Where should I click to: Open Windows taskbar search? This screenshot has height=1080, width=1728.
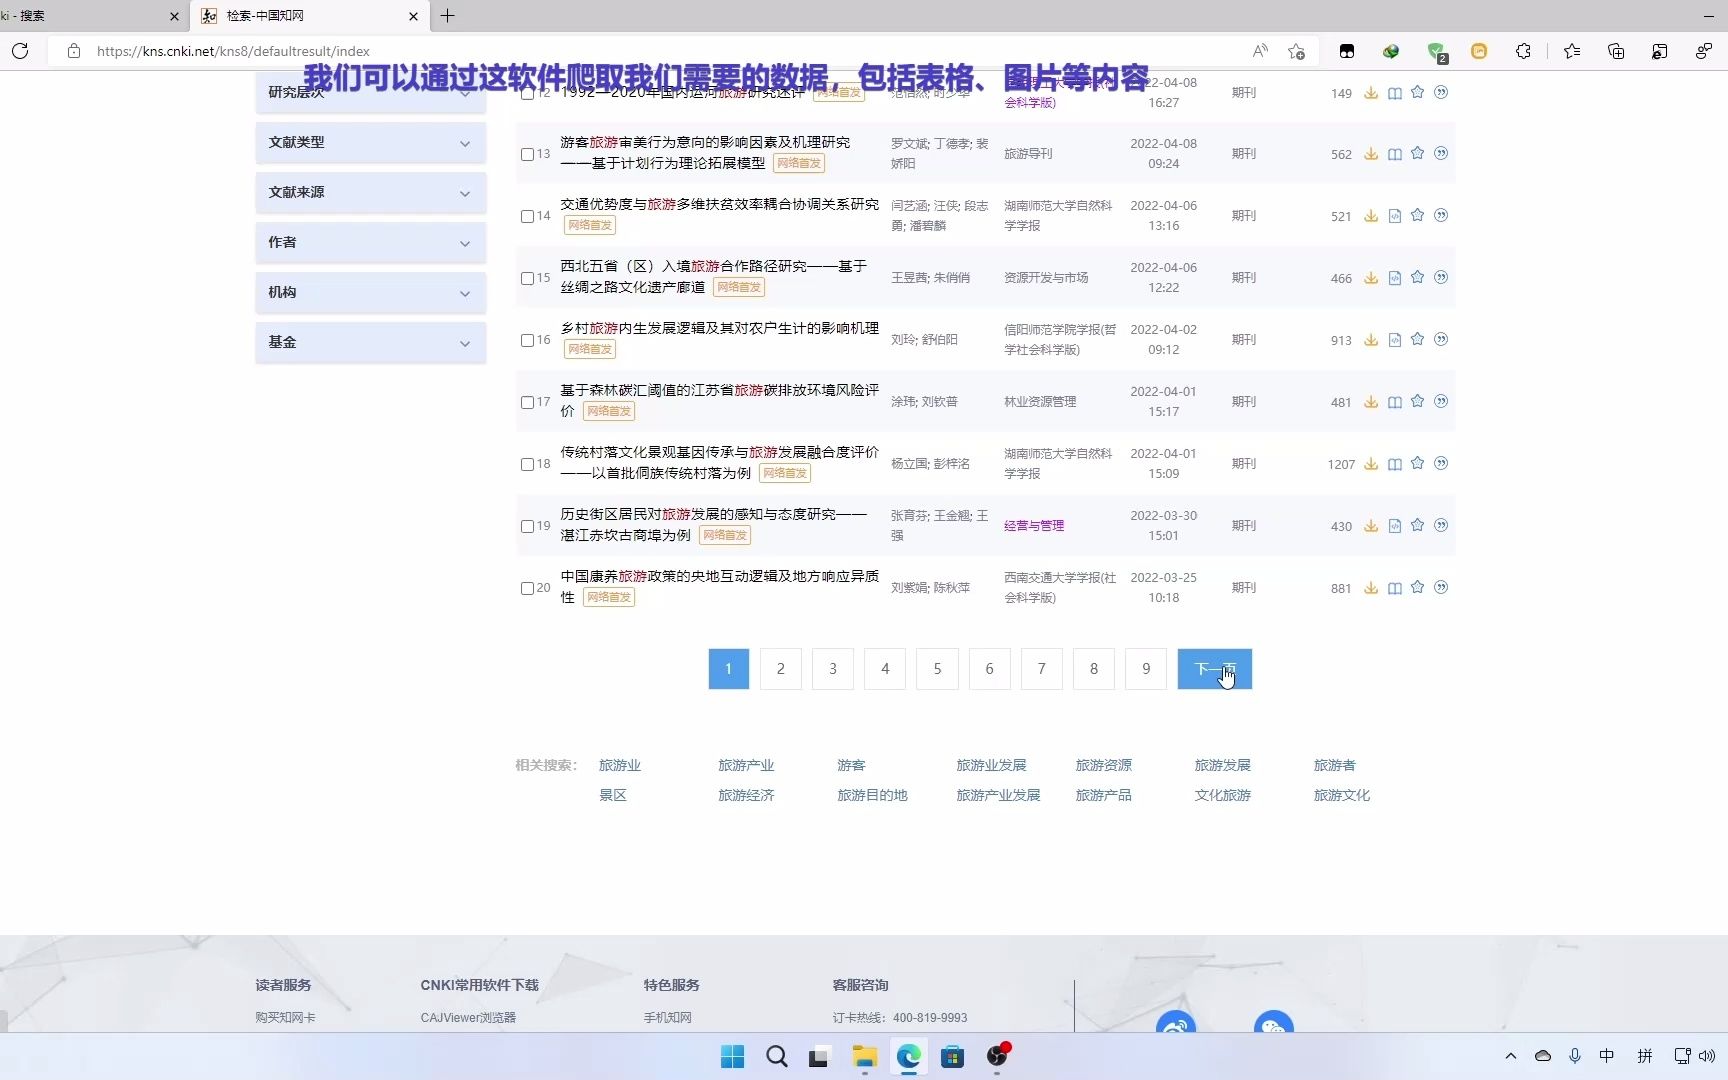point(776,1056)
